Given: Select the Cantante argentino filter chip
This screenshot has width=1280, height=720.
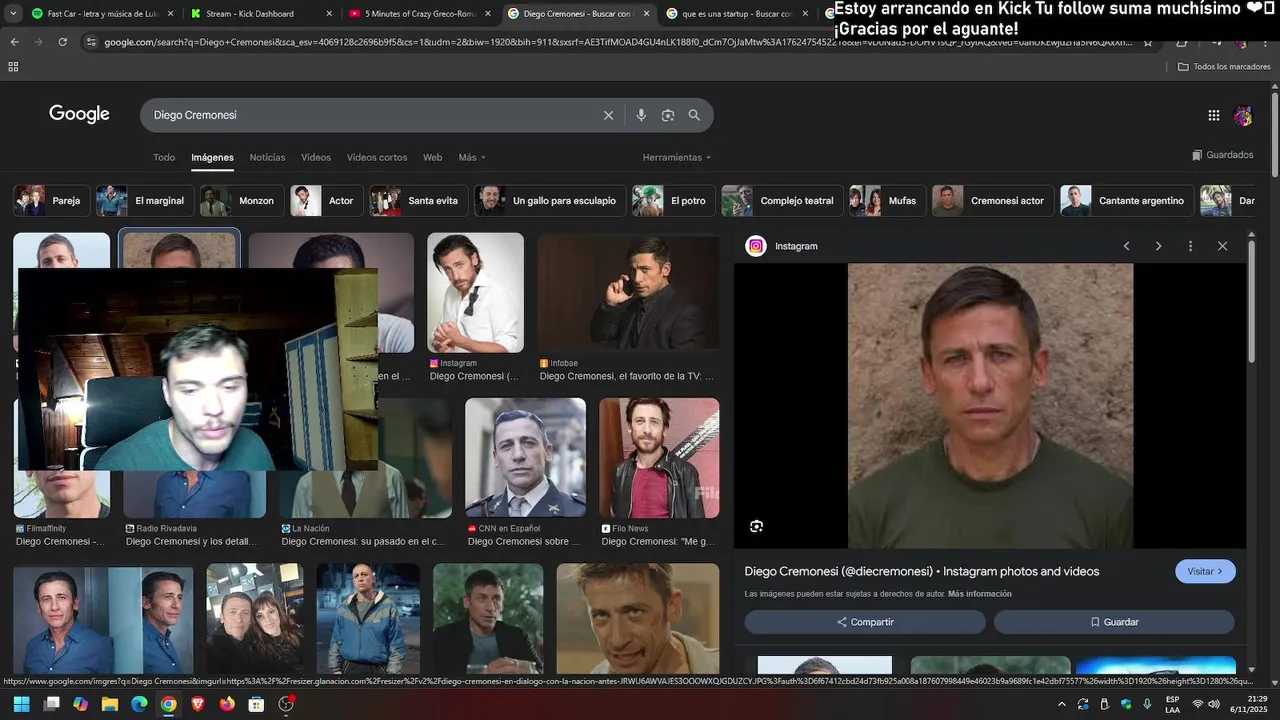Looking at the screenshot, I should pyautogui.click(x=1126, y=201).
